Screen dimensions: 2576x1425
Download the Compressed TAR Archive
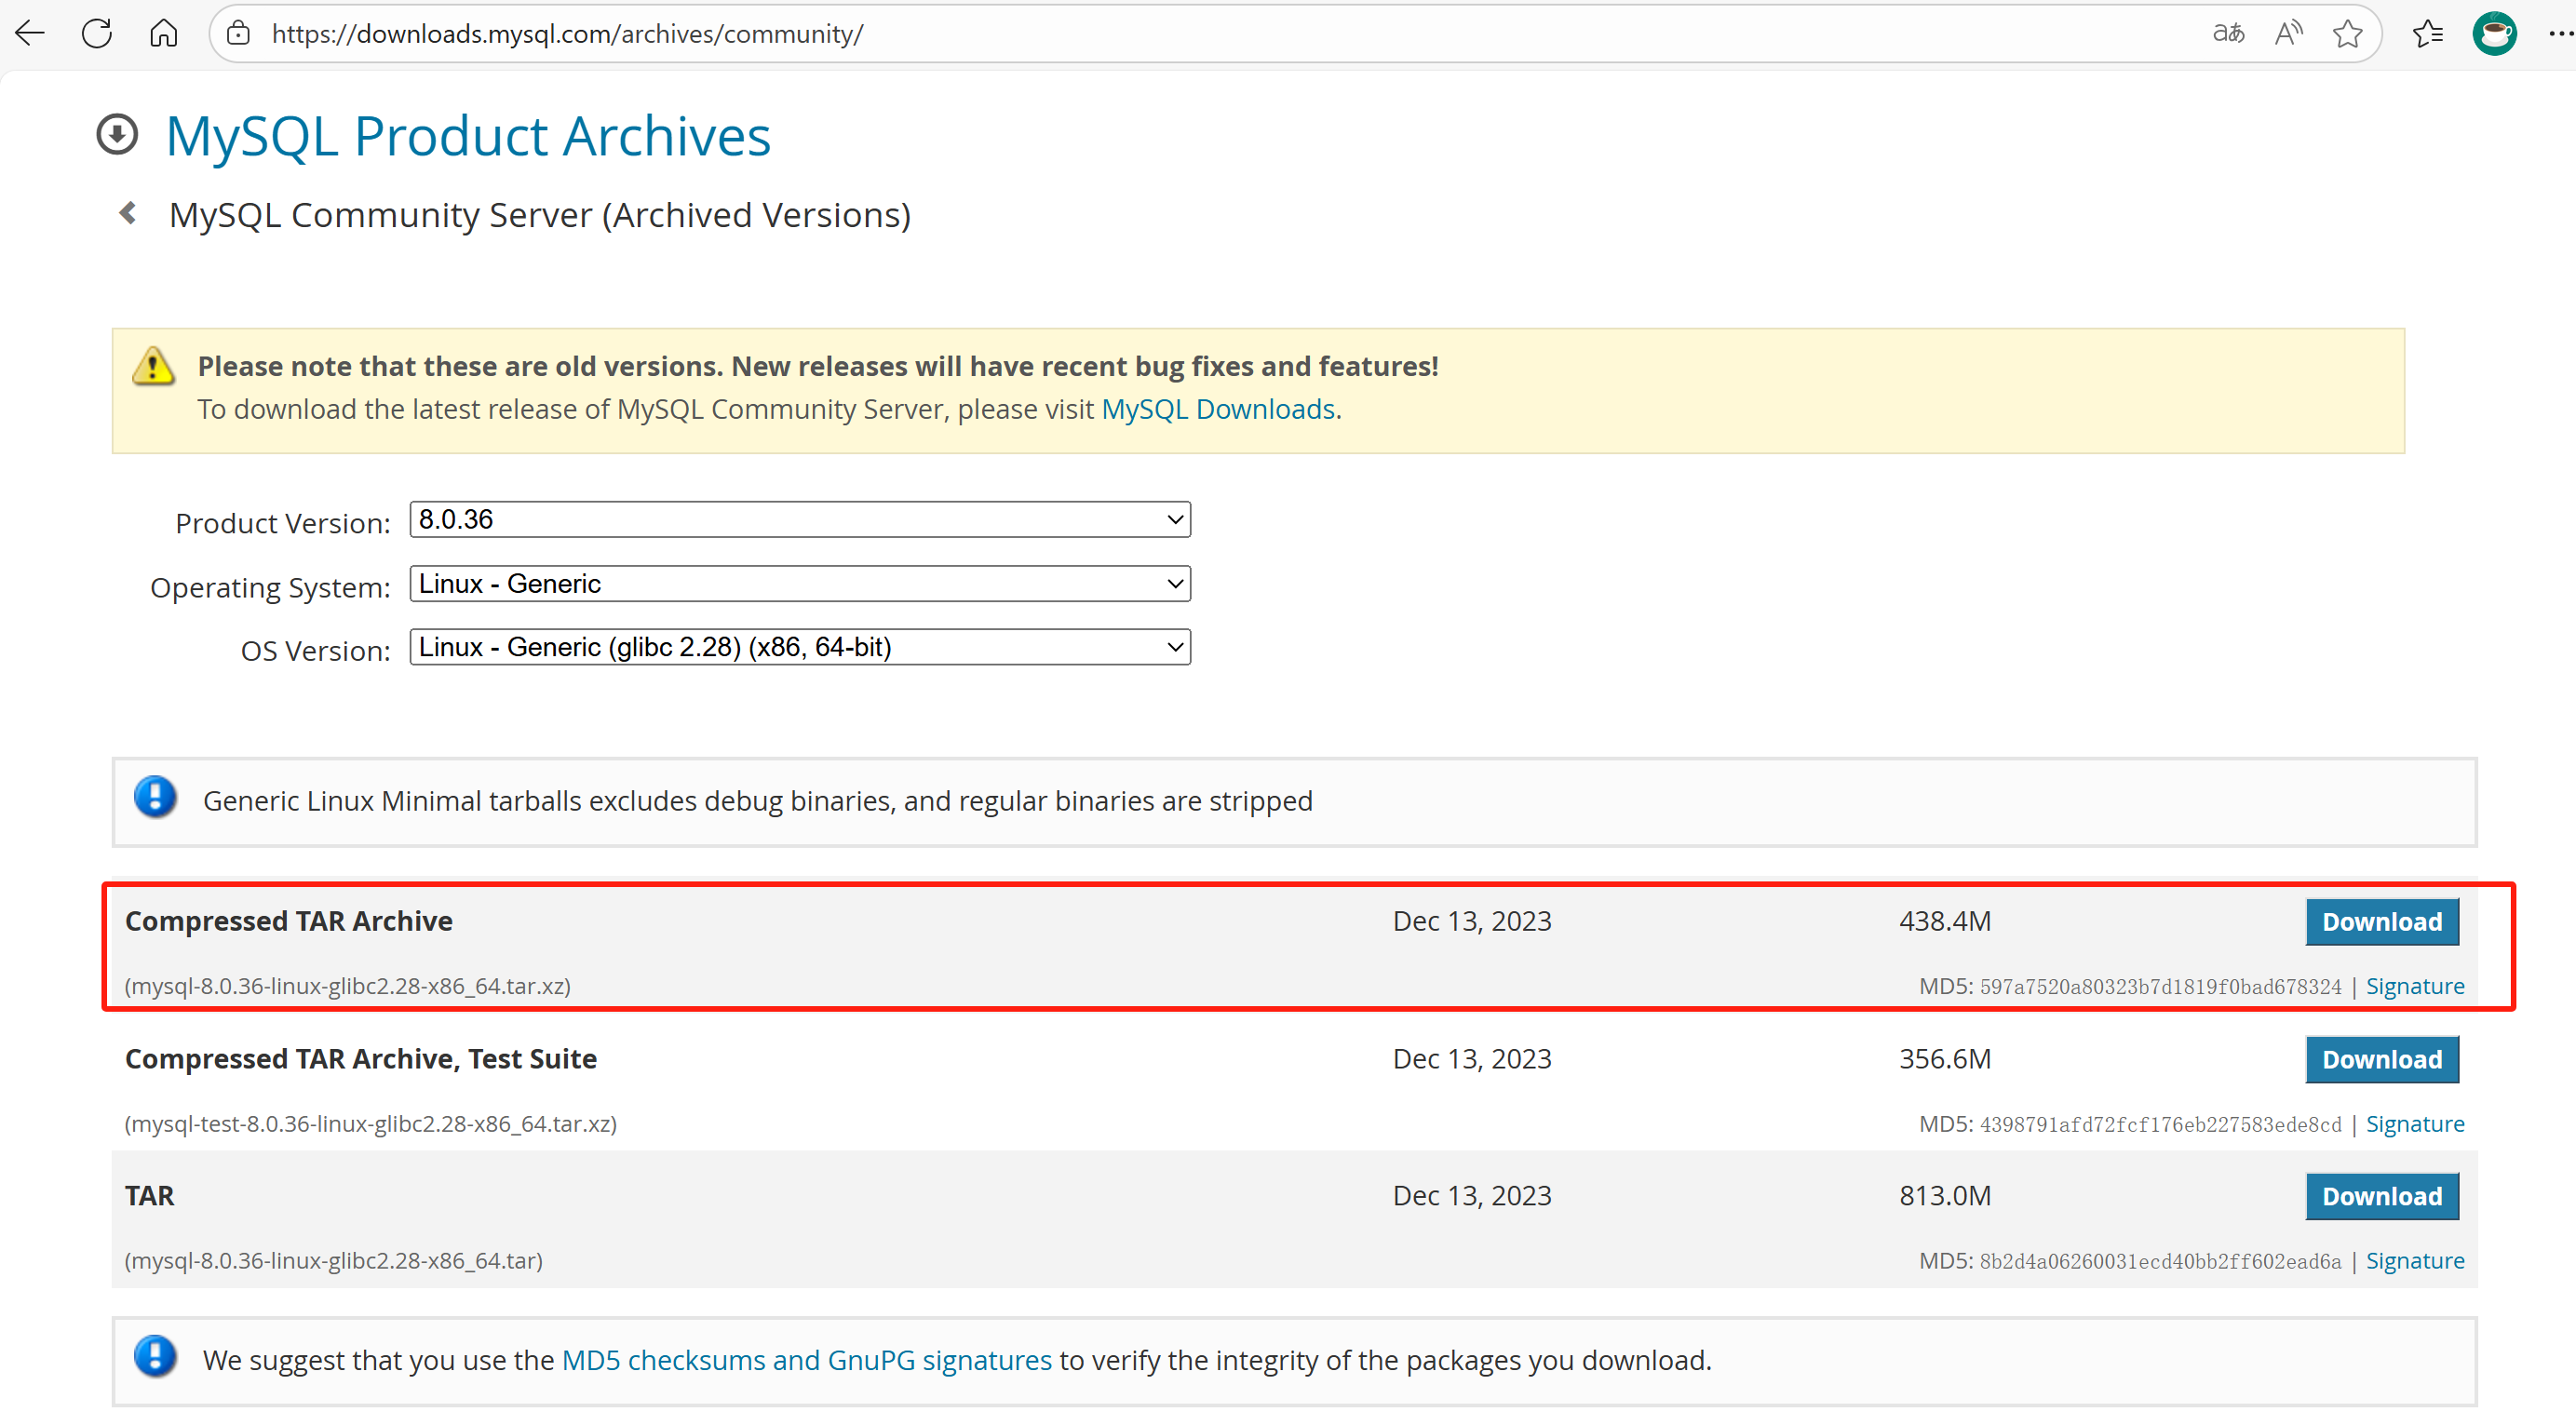coord(2381,922)
